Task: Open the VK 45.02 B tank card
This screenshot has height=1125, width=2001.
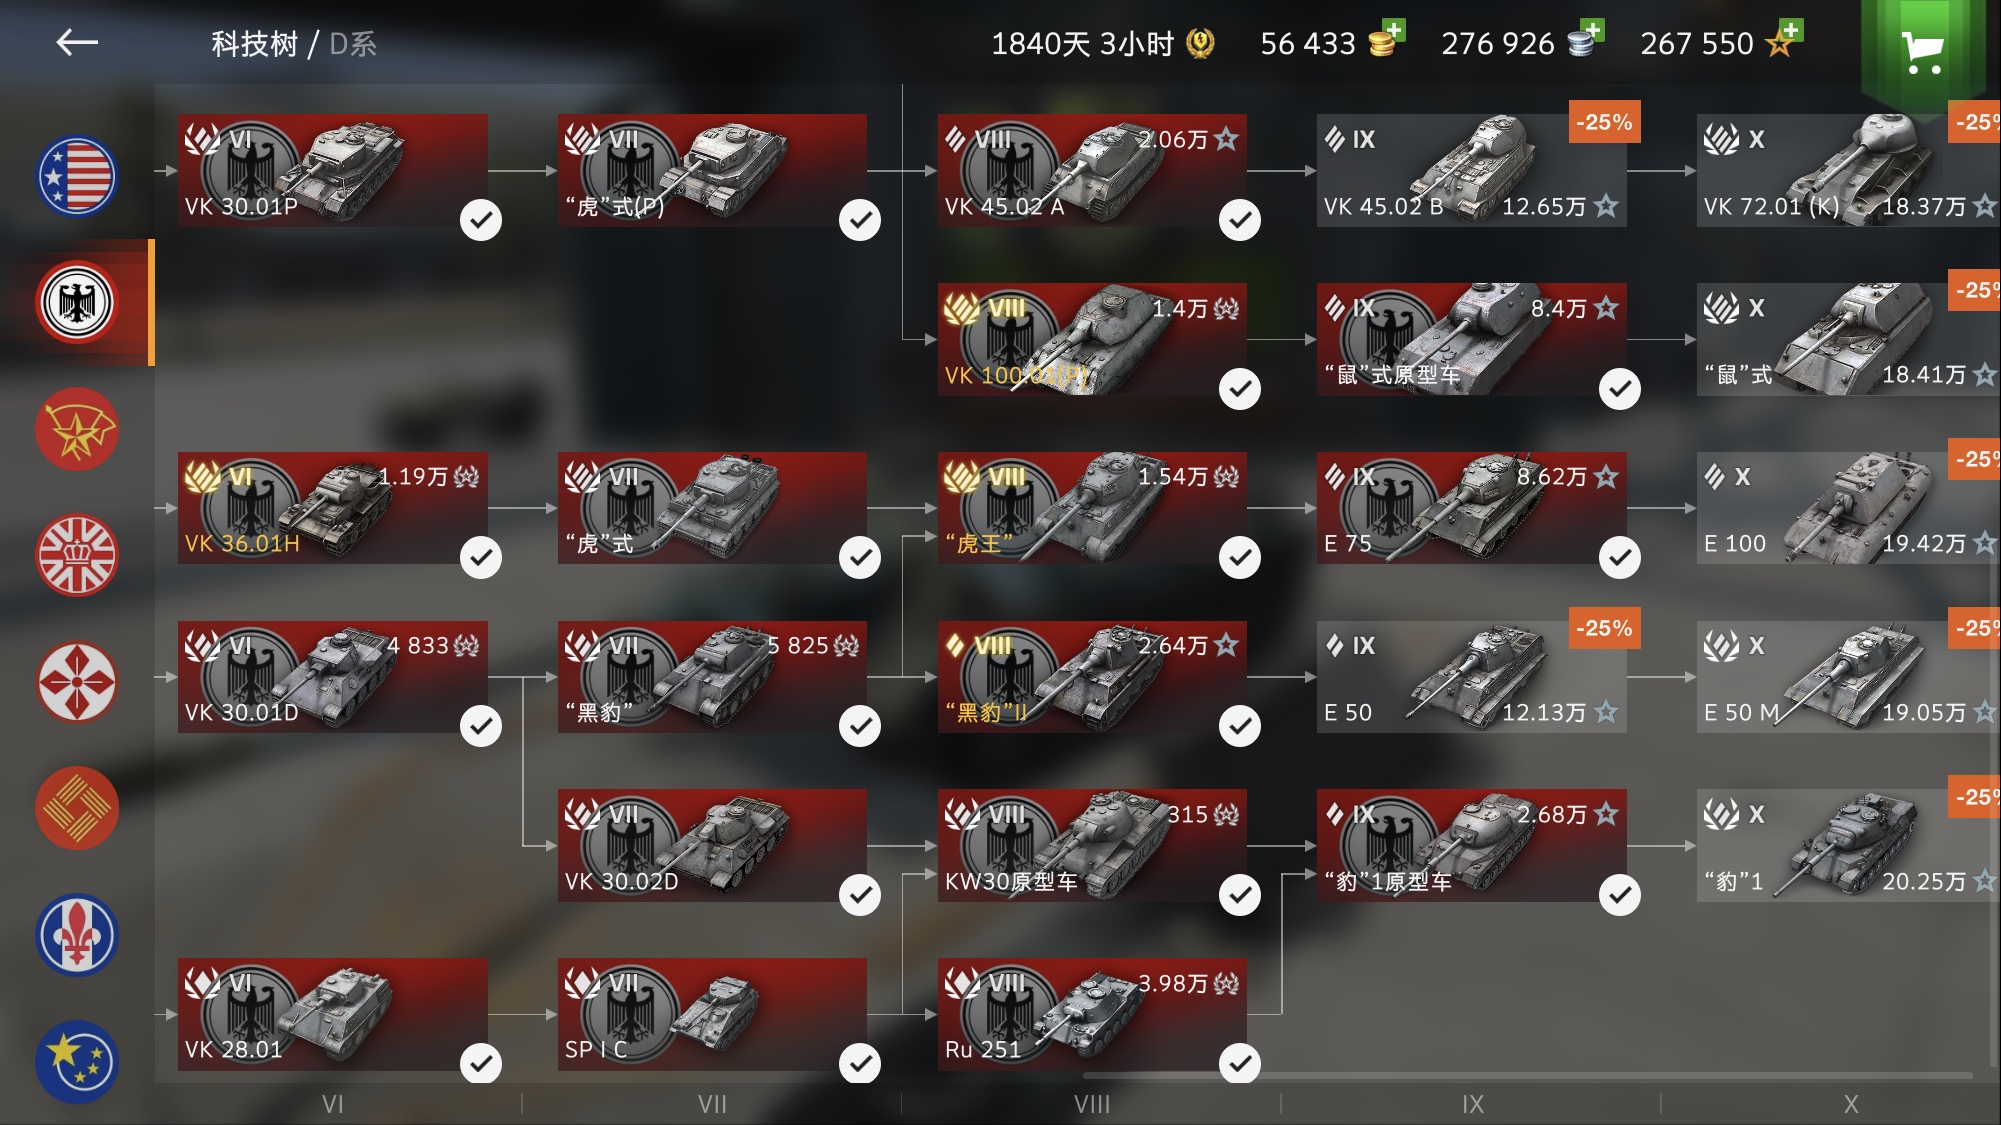Action: 1472,170
